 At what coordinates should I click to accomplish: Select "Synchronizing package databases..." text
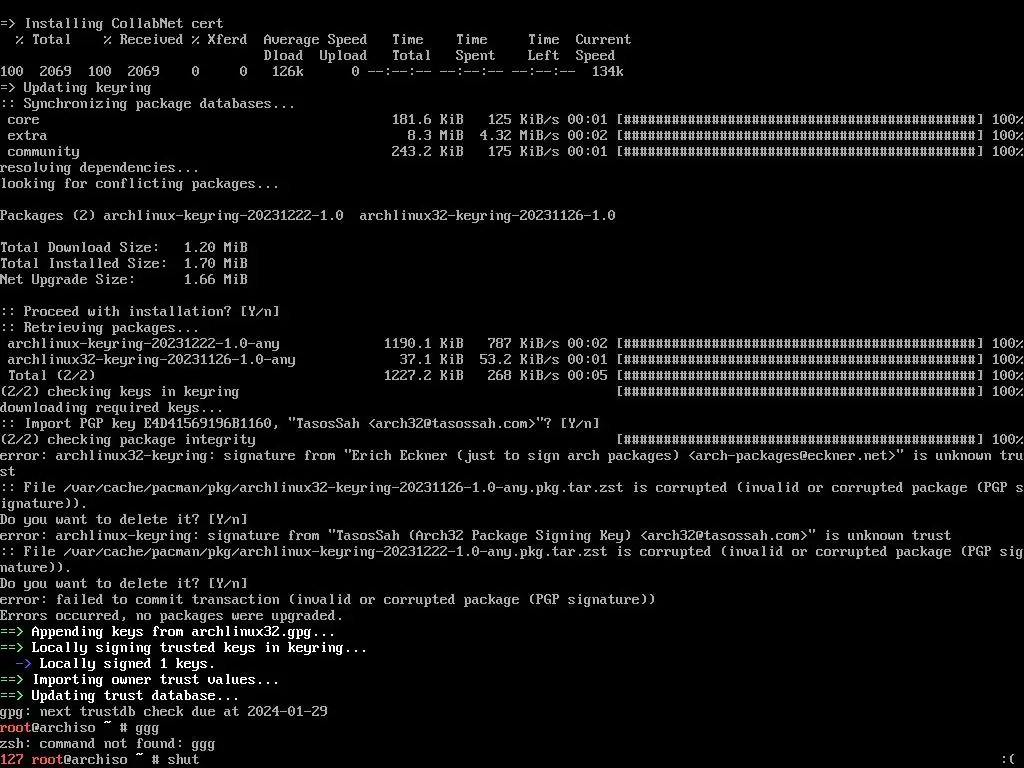click(159, 104)
